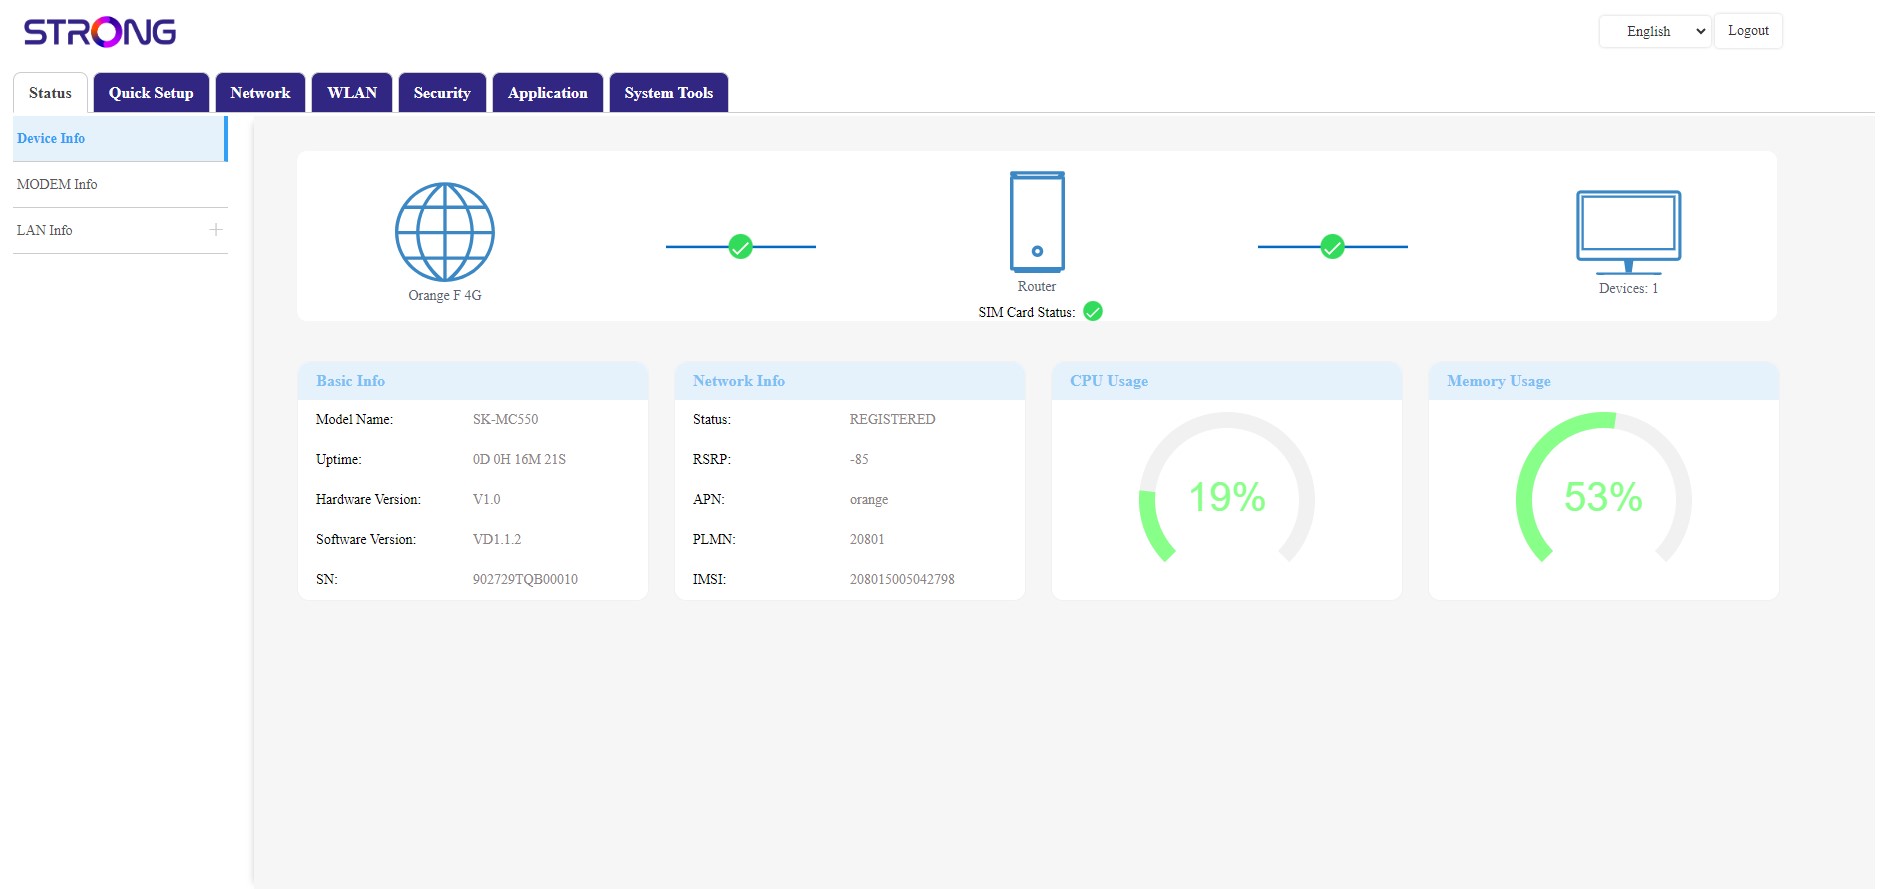Click the SIM Card Status green check
Image resolution: width=1900 pixels, height=889 pixels.
pyautogui.click(x=1093, y=312)
